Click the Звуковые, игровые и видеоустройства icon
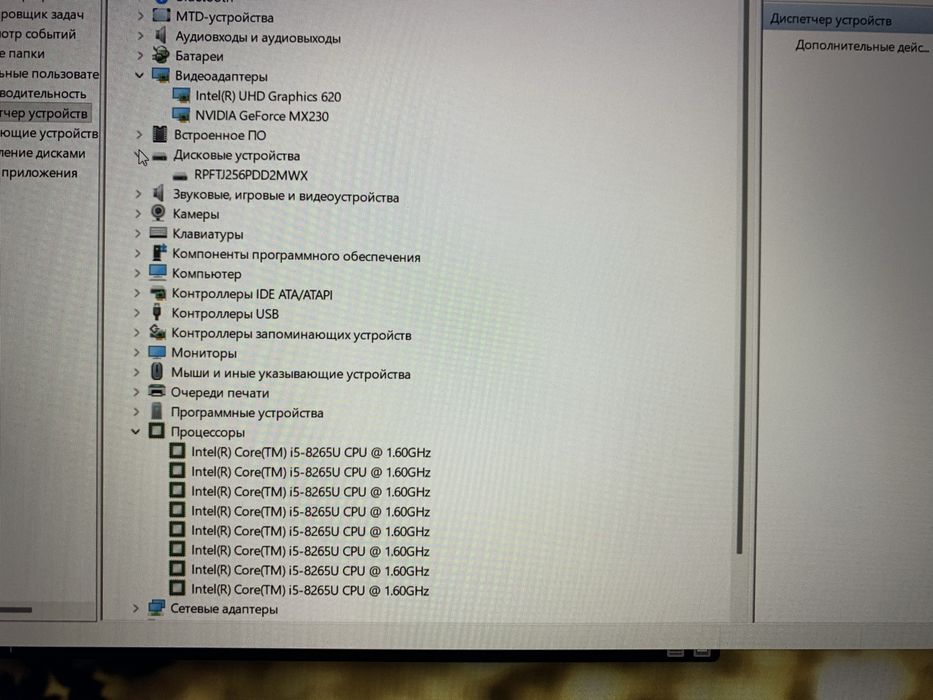The height and width of the screenshot is (700, 933). (158, 193)
